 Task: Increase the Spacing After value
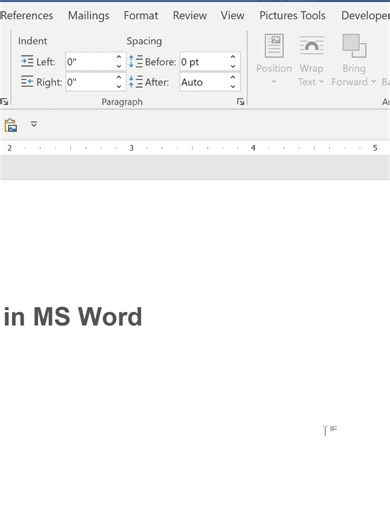(233, 77)
